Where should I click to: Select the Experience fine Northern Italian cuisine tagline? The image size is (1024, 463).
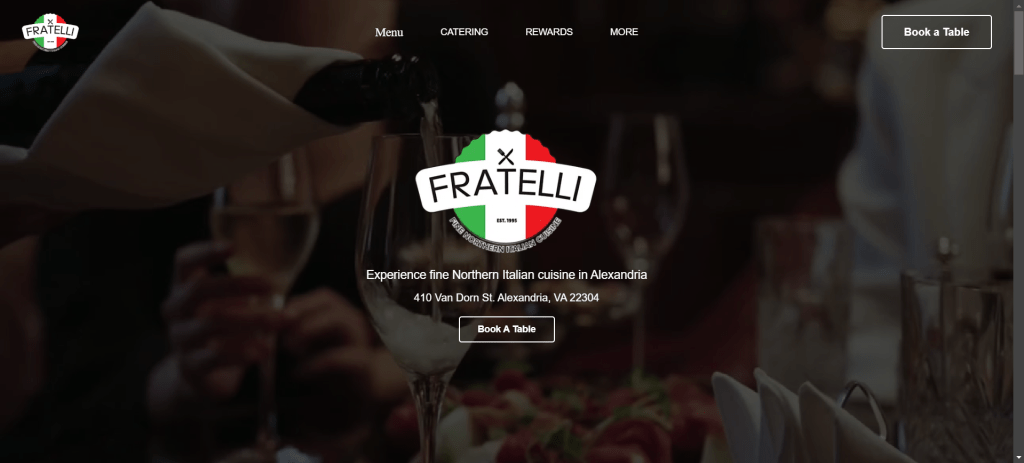point(506,275)
